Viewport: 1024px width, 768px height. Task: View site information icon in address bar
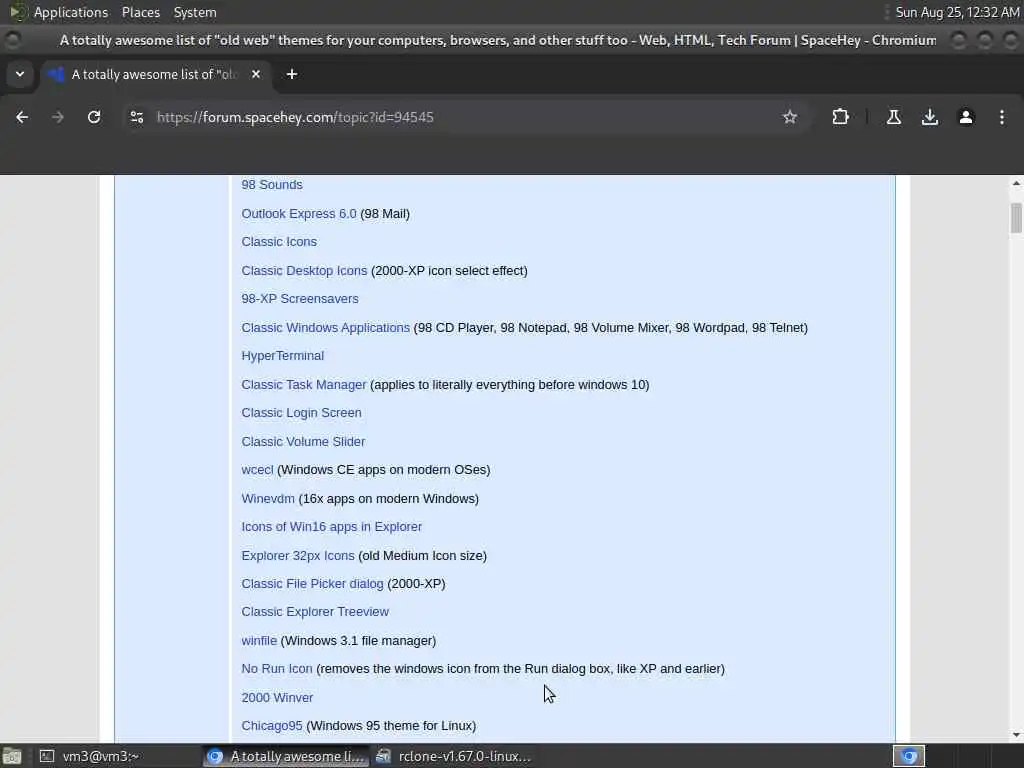[x=136, y=117]
